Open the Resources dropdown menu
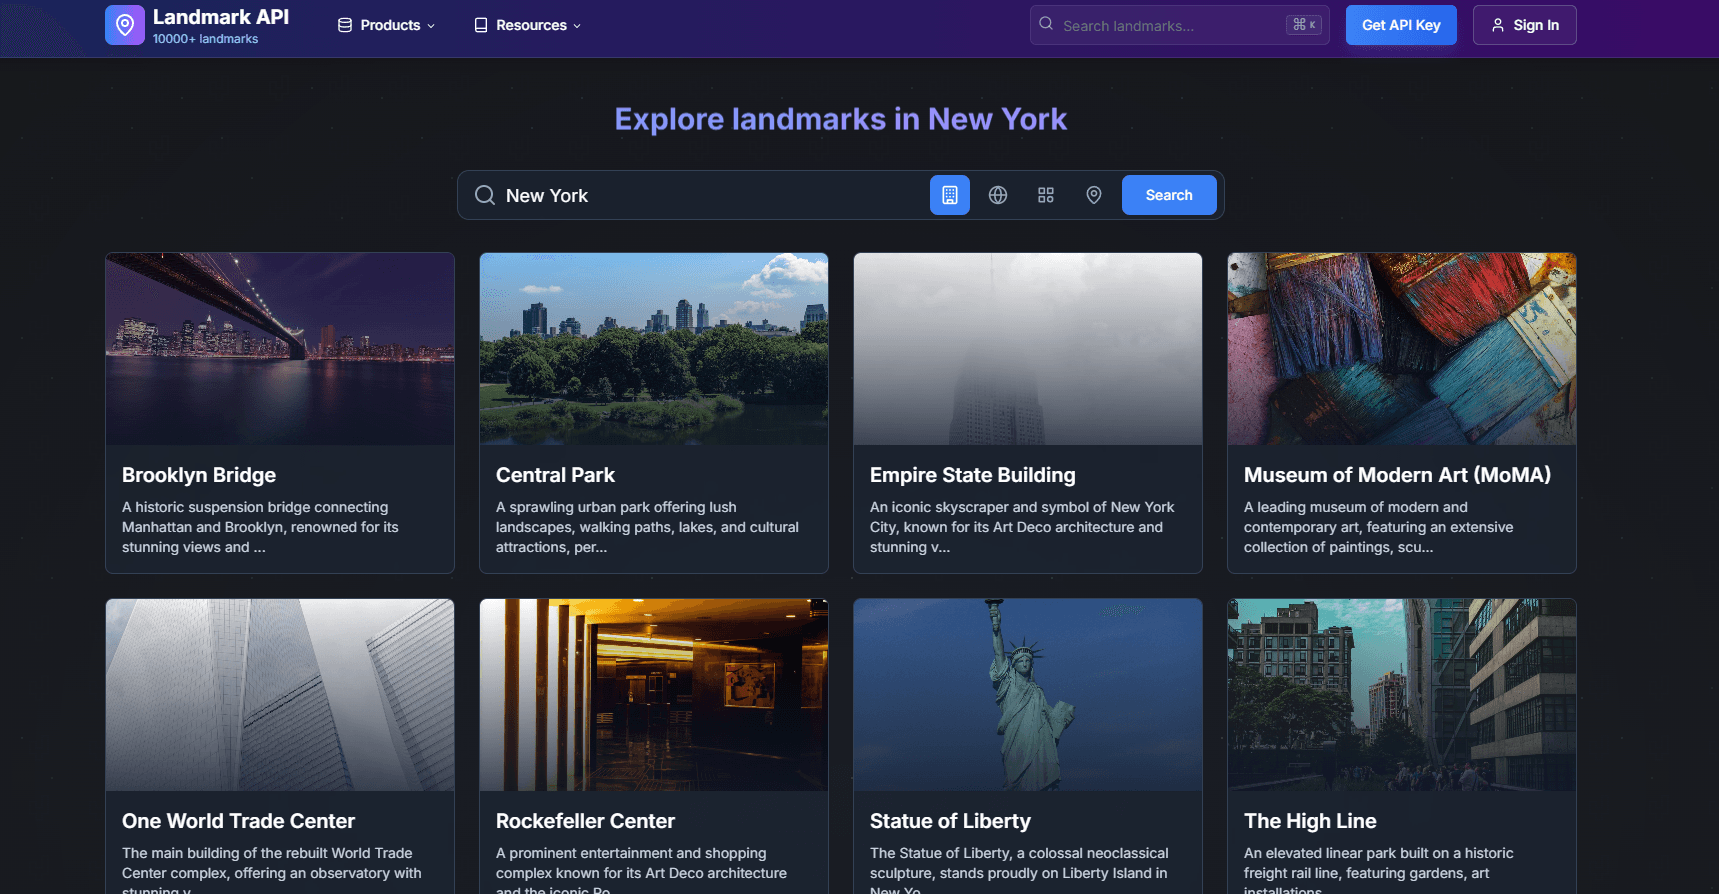The width and height of the screenshot is (1719, 894). click(x=527, y=25)
